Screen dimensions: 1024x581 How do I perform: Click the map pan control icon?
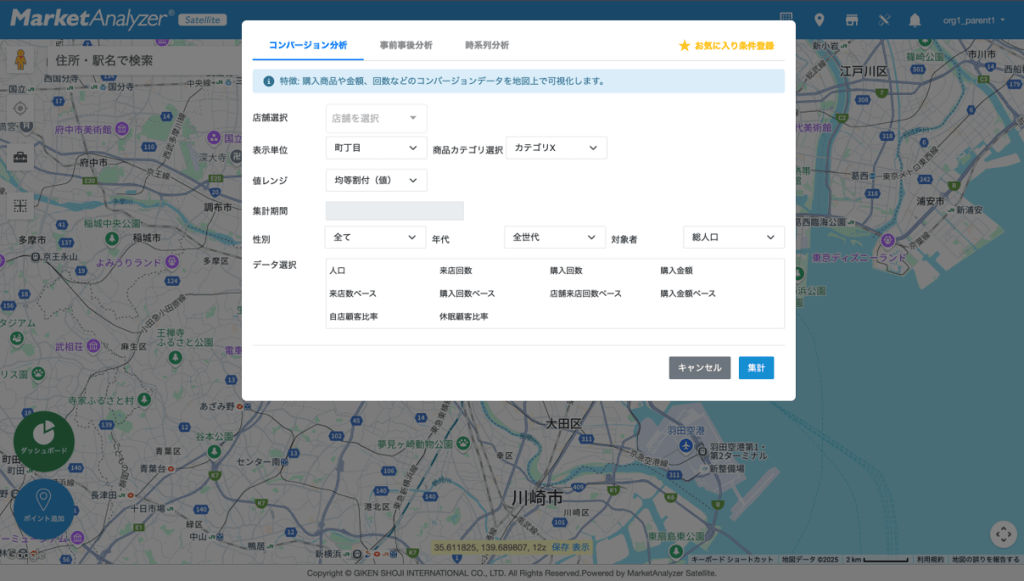(1003, 534)
